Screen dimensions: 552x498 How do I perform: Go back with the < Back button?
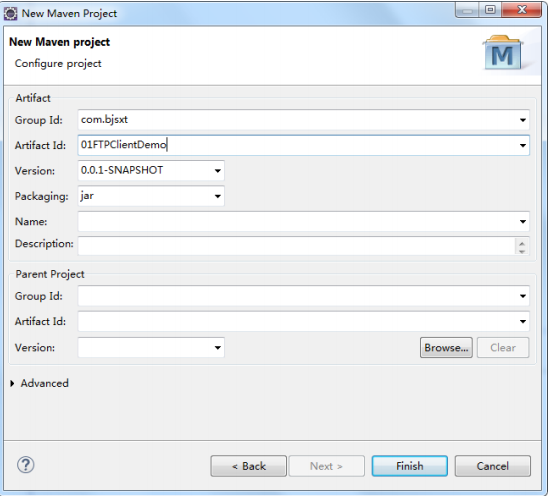click(249, 466)
